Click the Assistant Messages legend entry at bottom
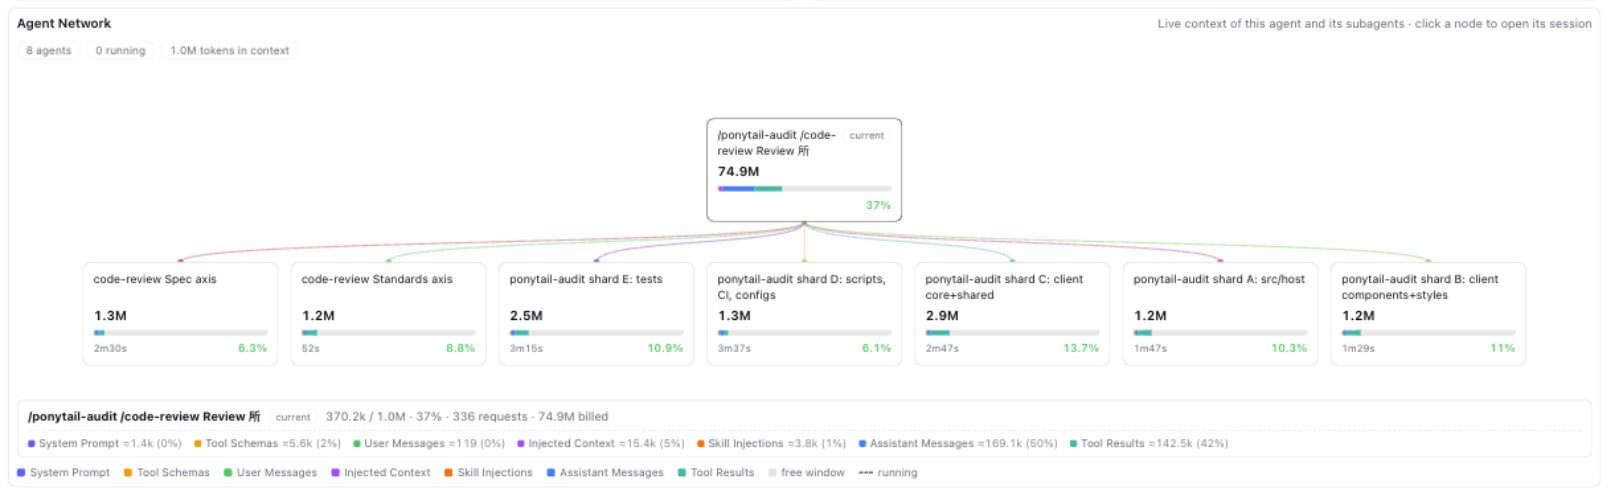 (x=605, y=473)
